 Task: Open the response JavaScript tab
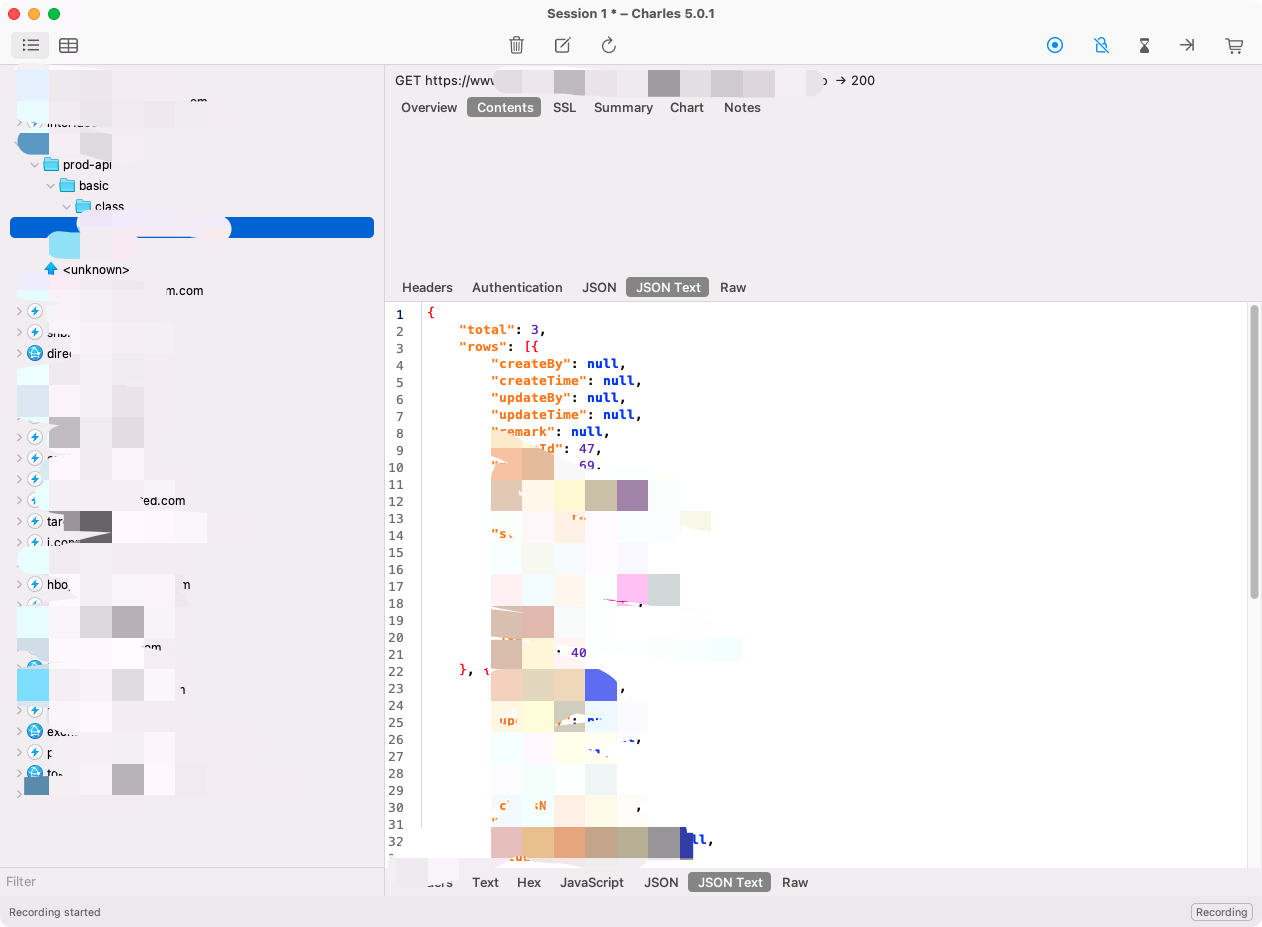pos(592,882)
